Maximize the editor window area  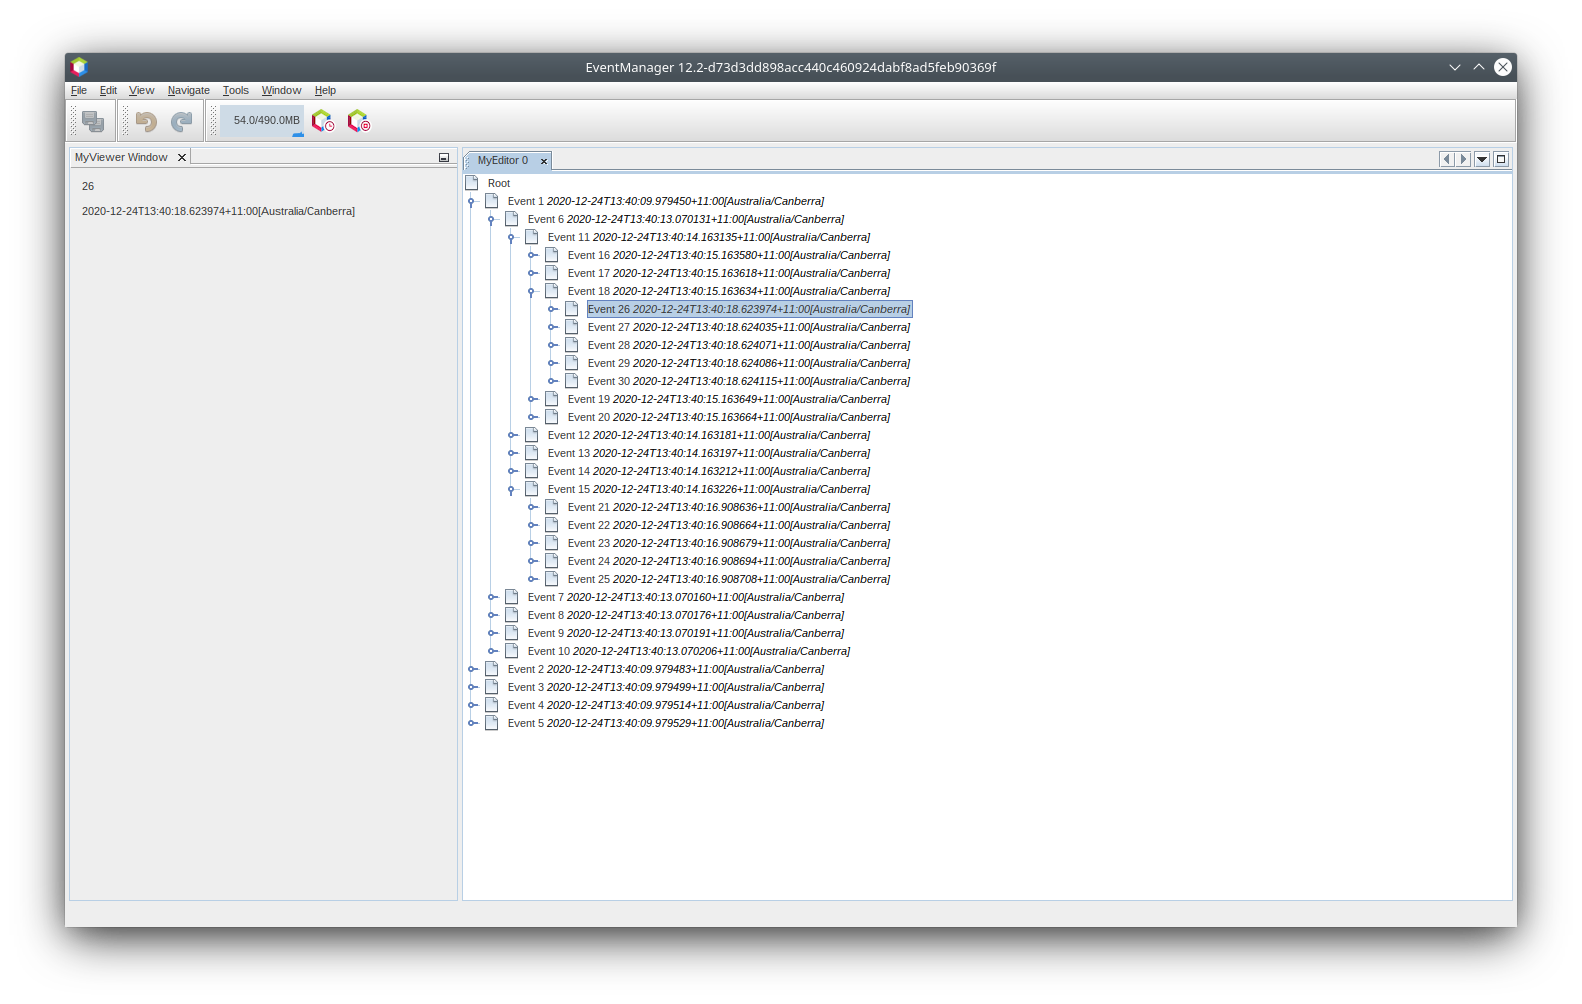pyautogui.click(x=1501, y=159)
